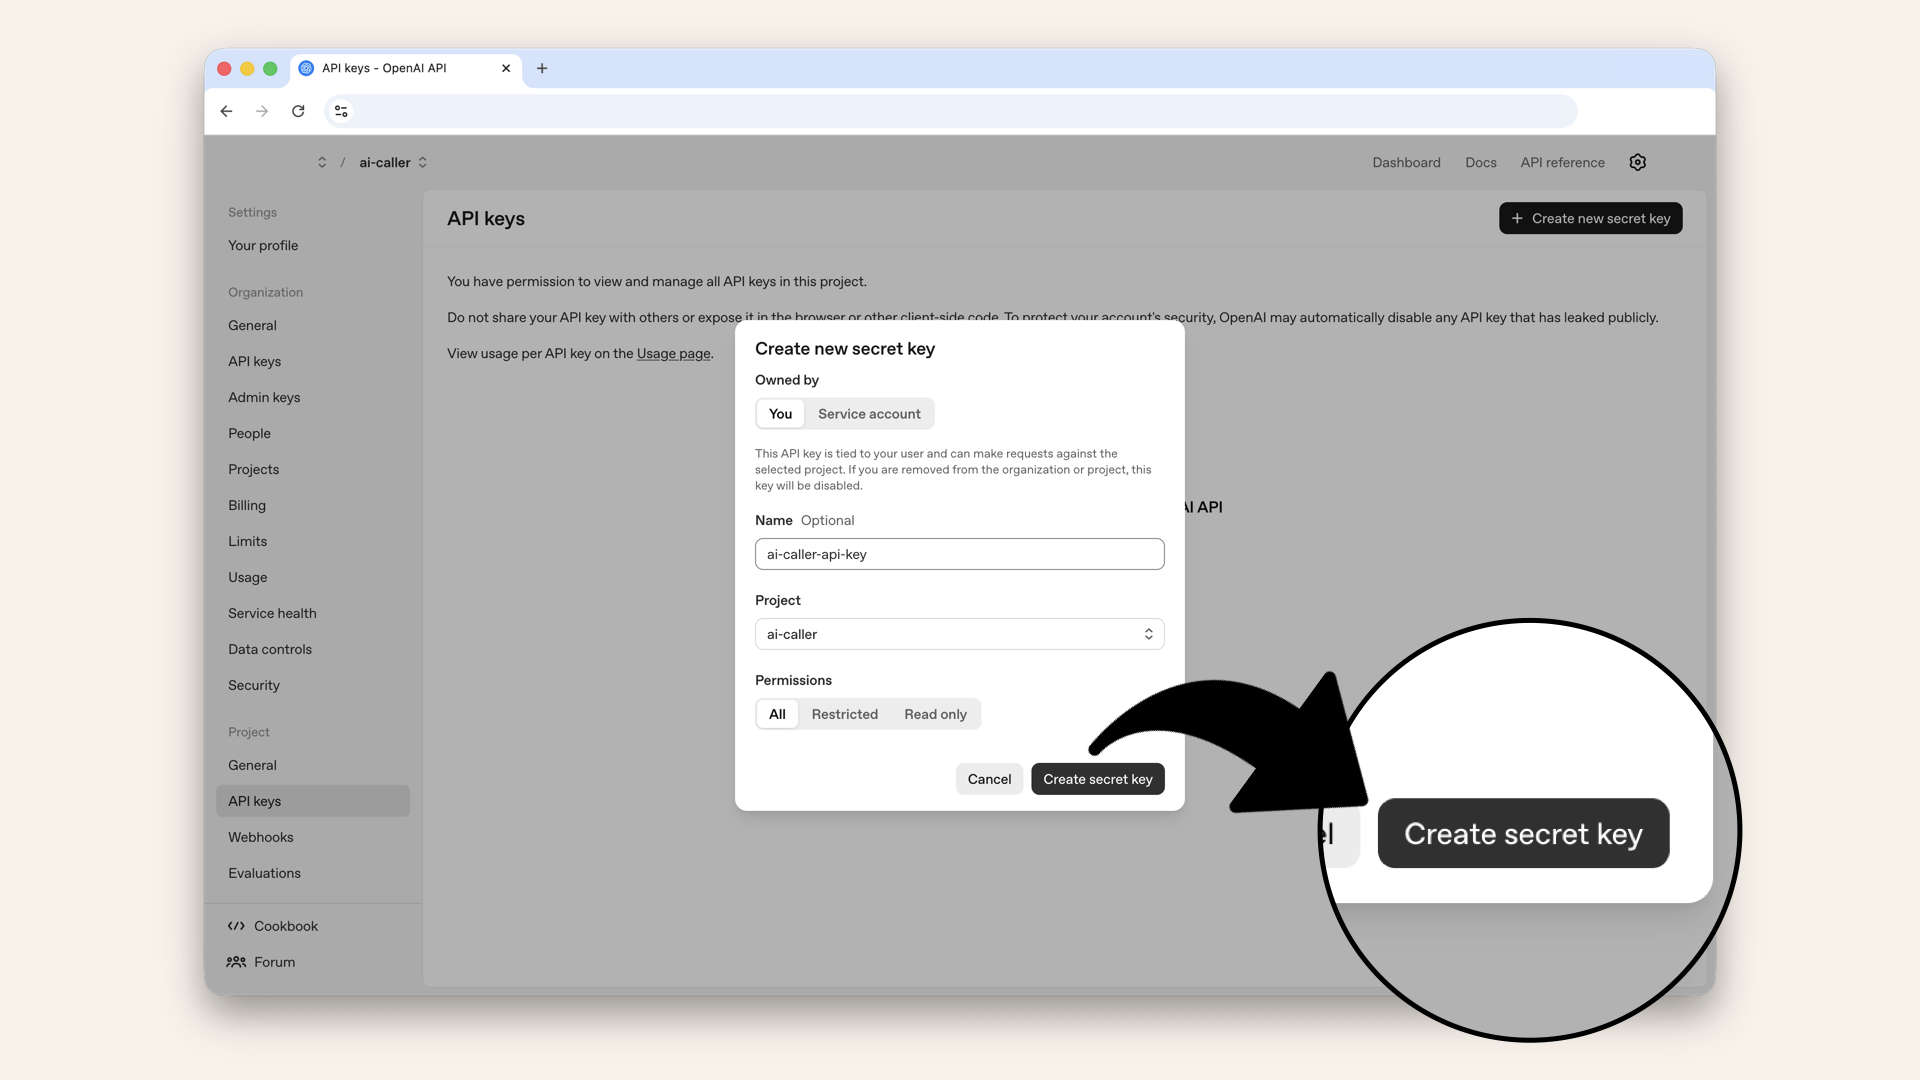Click inside the Name field containing ai-caller-api-key
This screenshot has height=1080, width=1920.
pyautogui.click(x=959, y=554)
